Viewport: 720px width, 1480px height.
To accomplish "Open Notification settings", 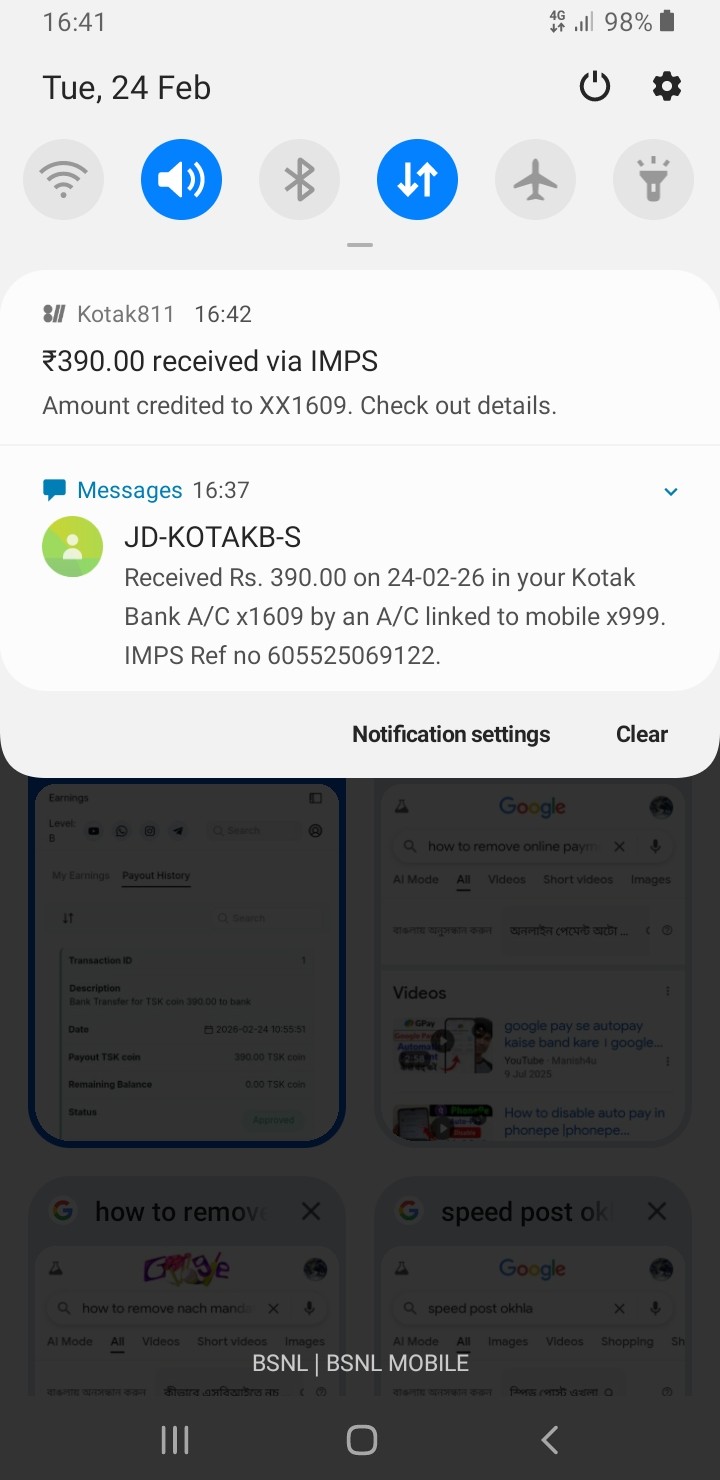I will pos(451,734).
